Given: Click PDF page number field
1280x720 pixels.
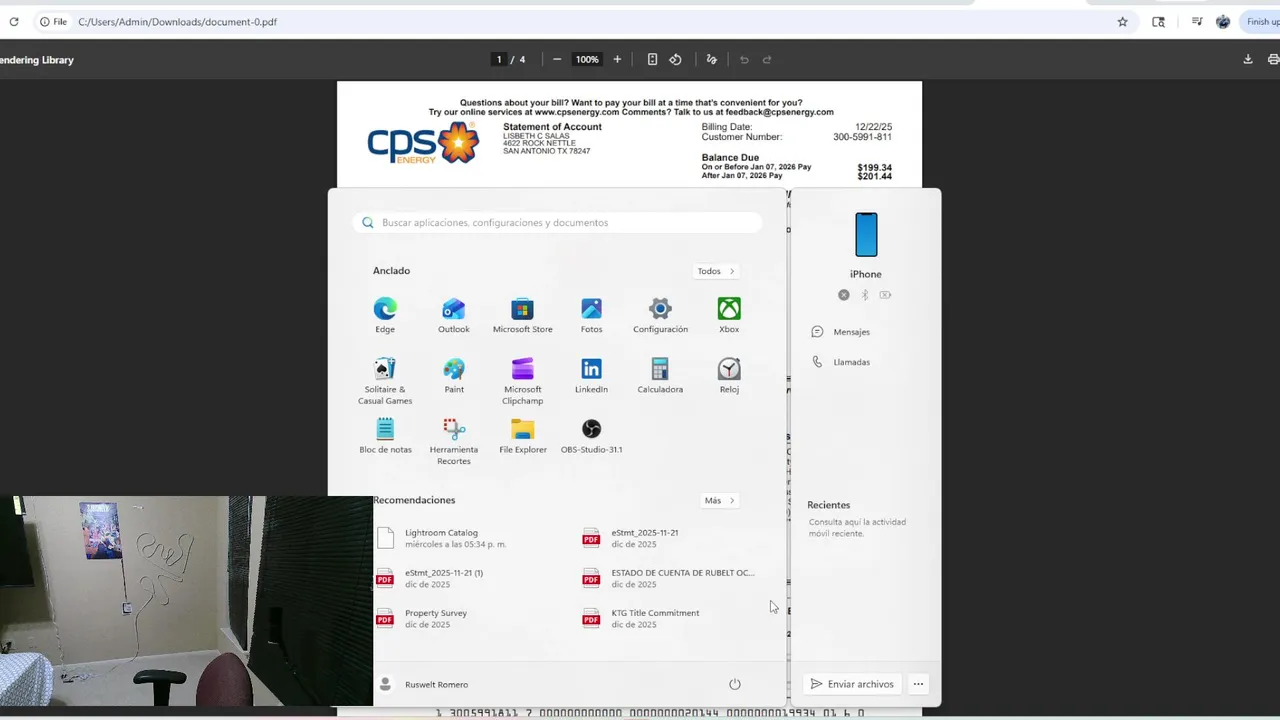Looking at the screenshot, I should point(499,59).
